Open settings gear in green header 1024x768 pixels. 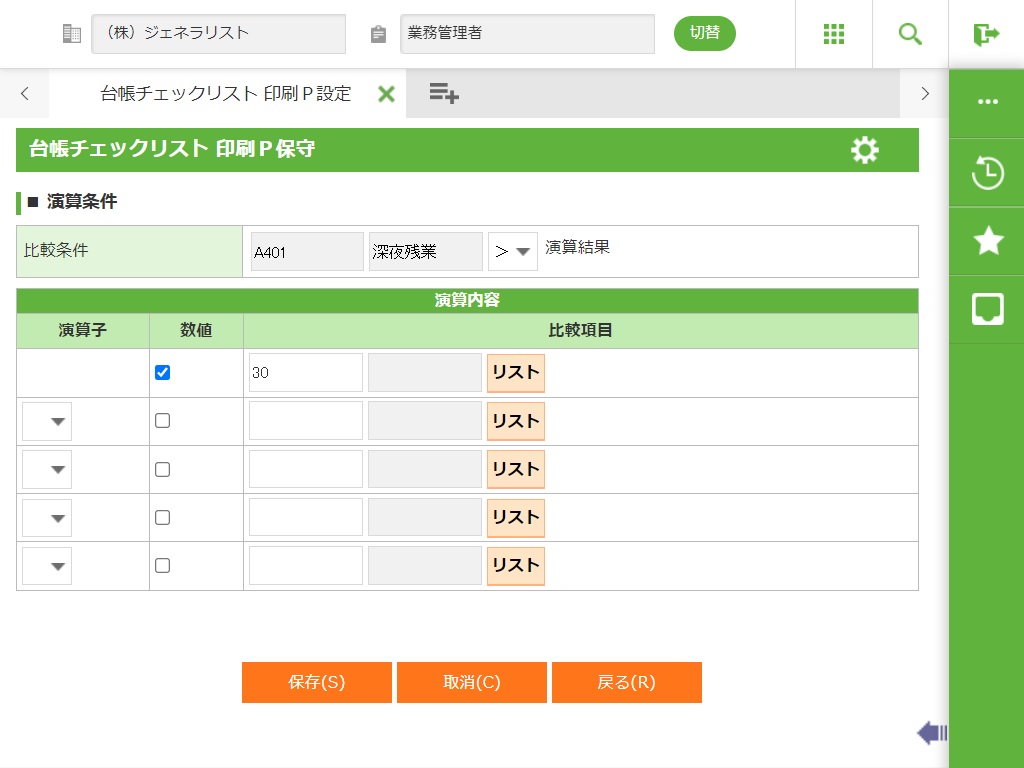coord(864,150)
